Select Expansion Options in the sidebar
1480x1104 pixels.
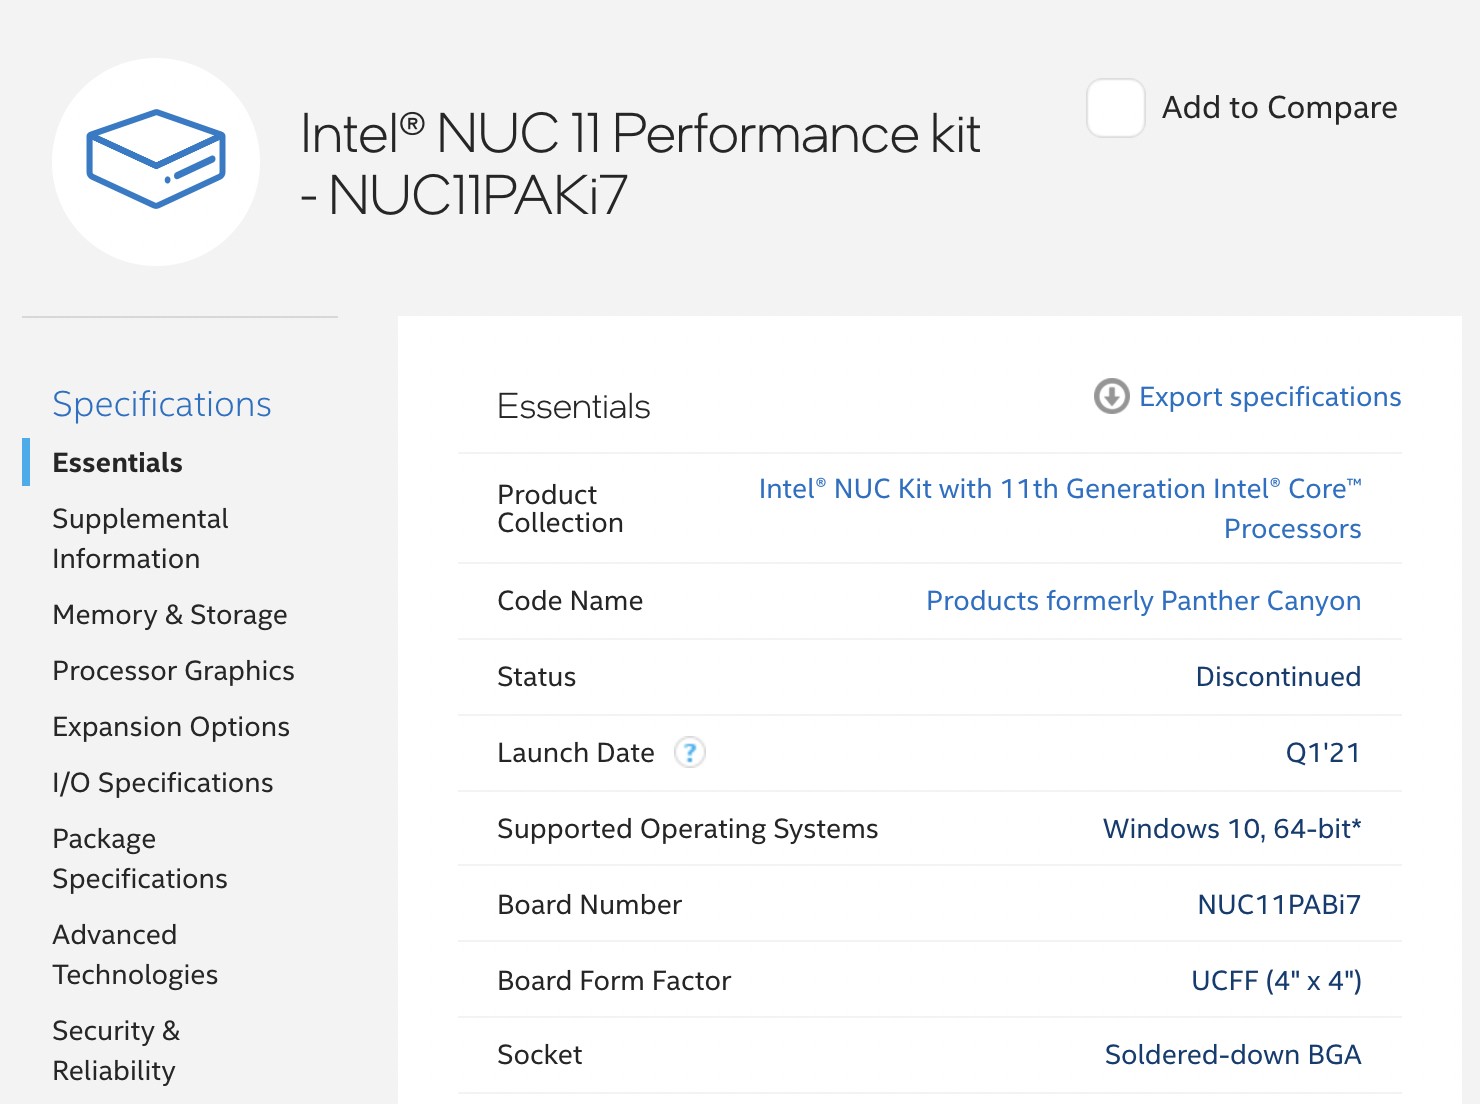click(x=171, y=727)
